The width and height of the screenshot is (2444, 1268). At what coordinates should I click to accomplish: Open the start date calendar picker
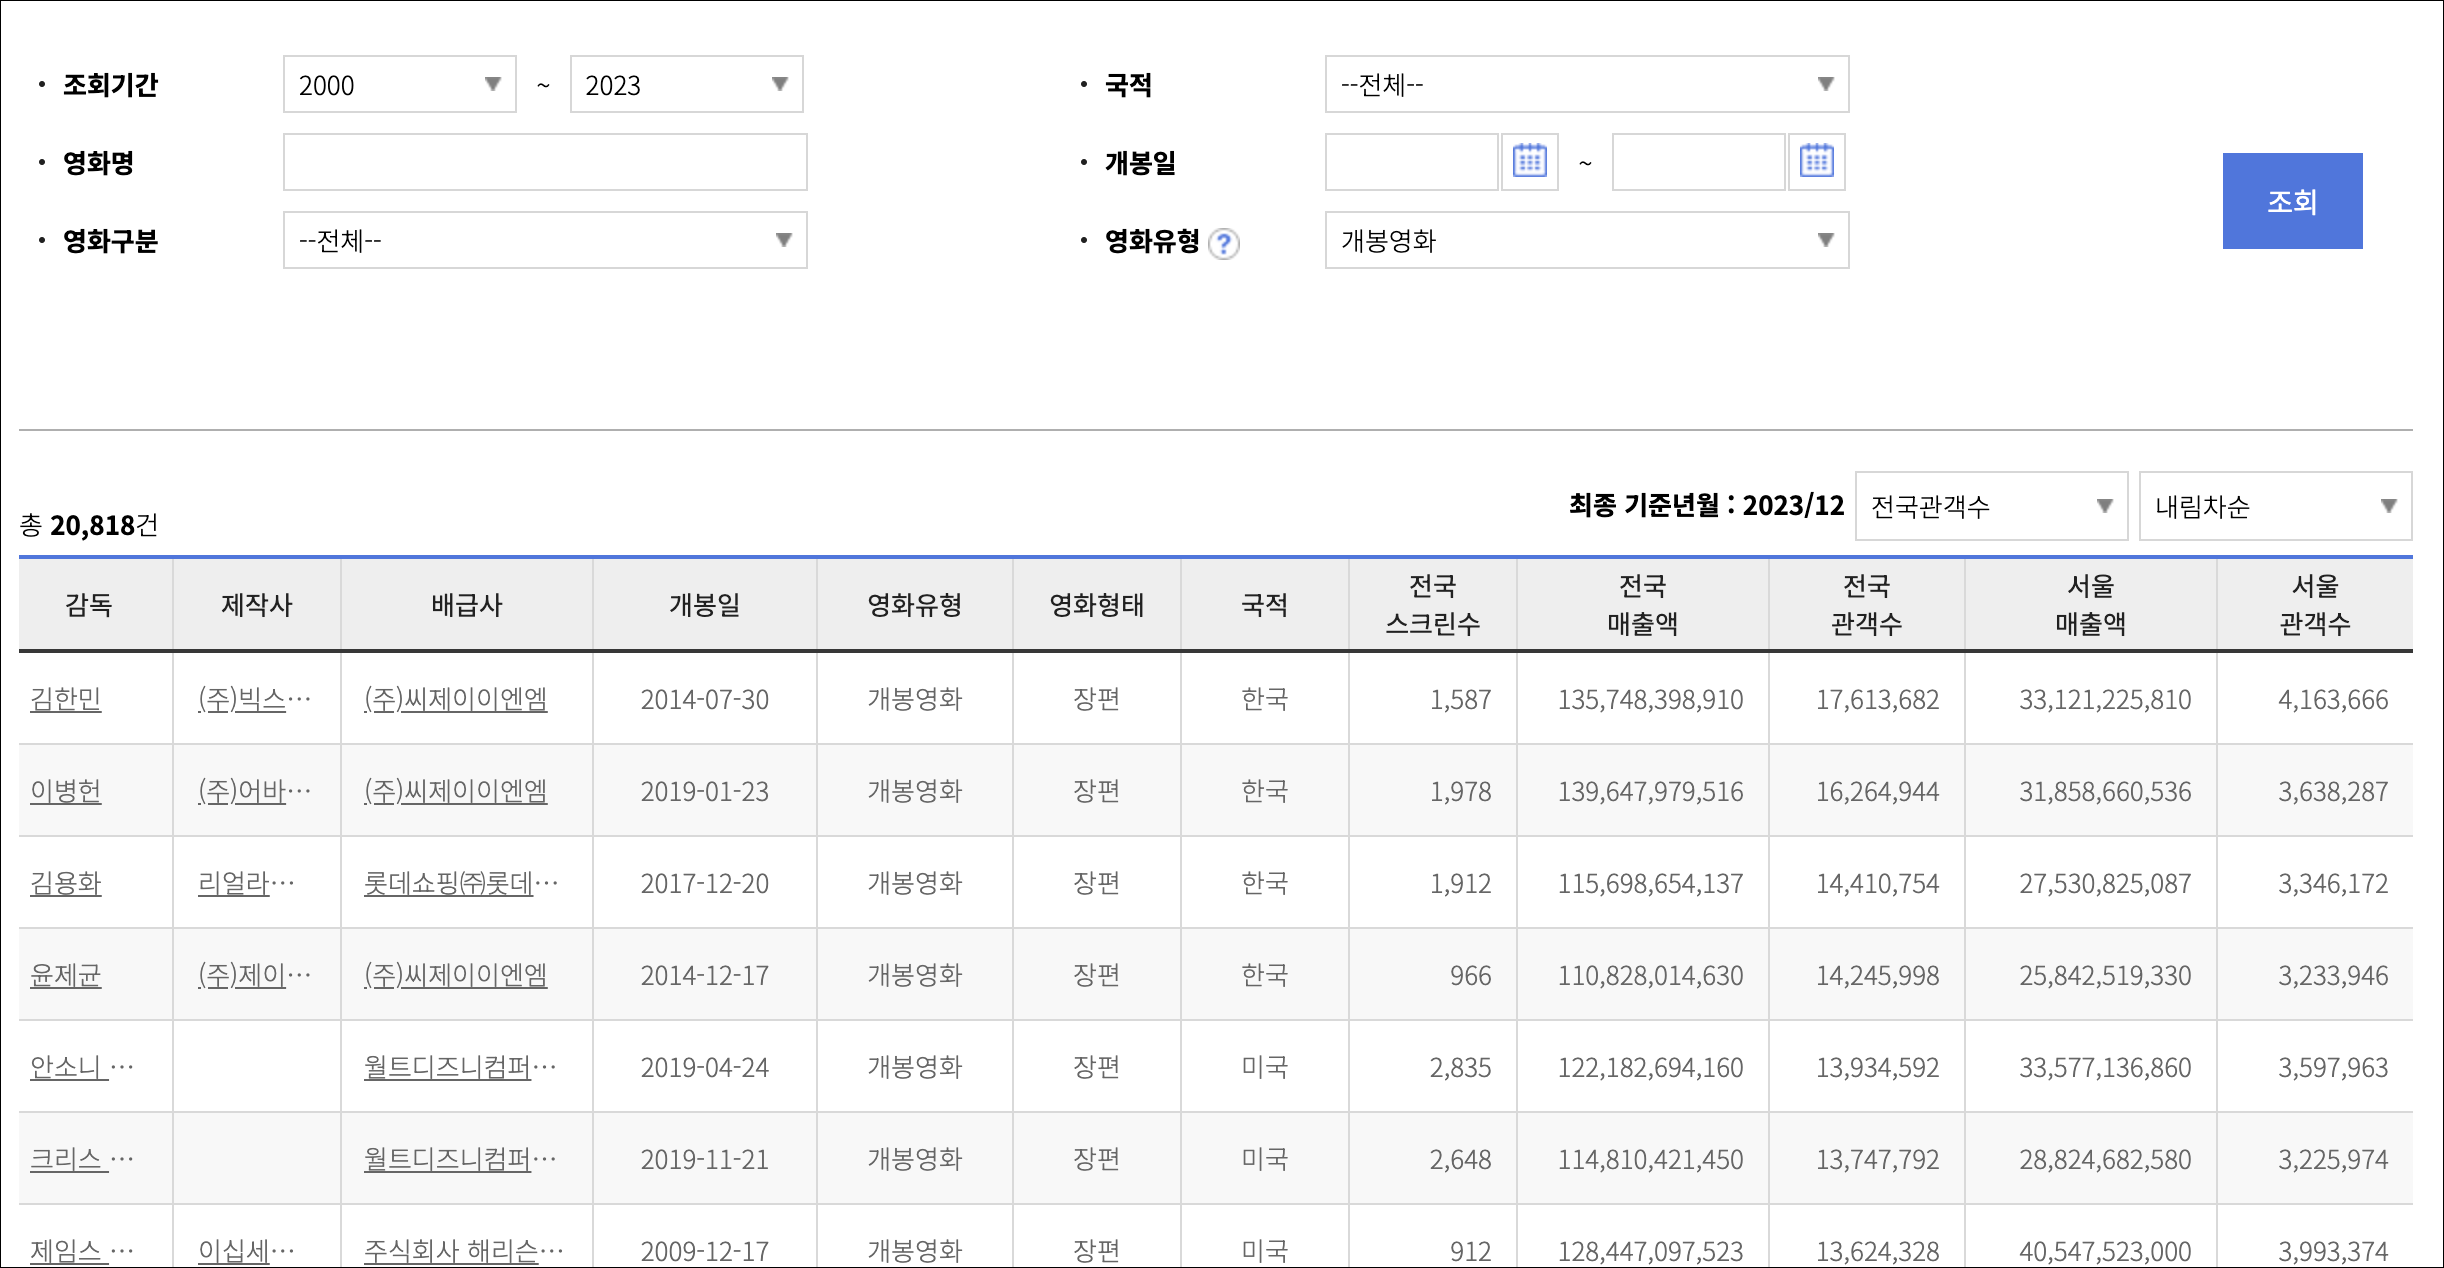pos(1529,162)
